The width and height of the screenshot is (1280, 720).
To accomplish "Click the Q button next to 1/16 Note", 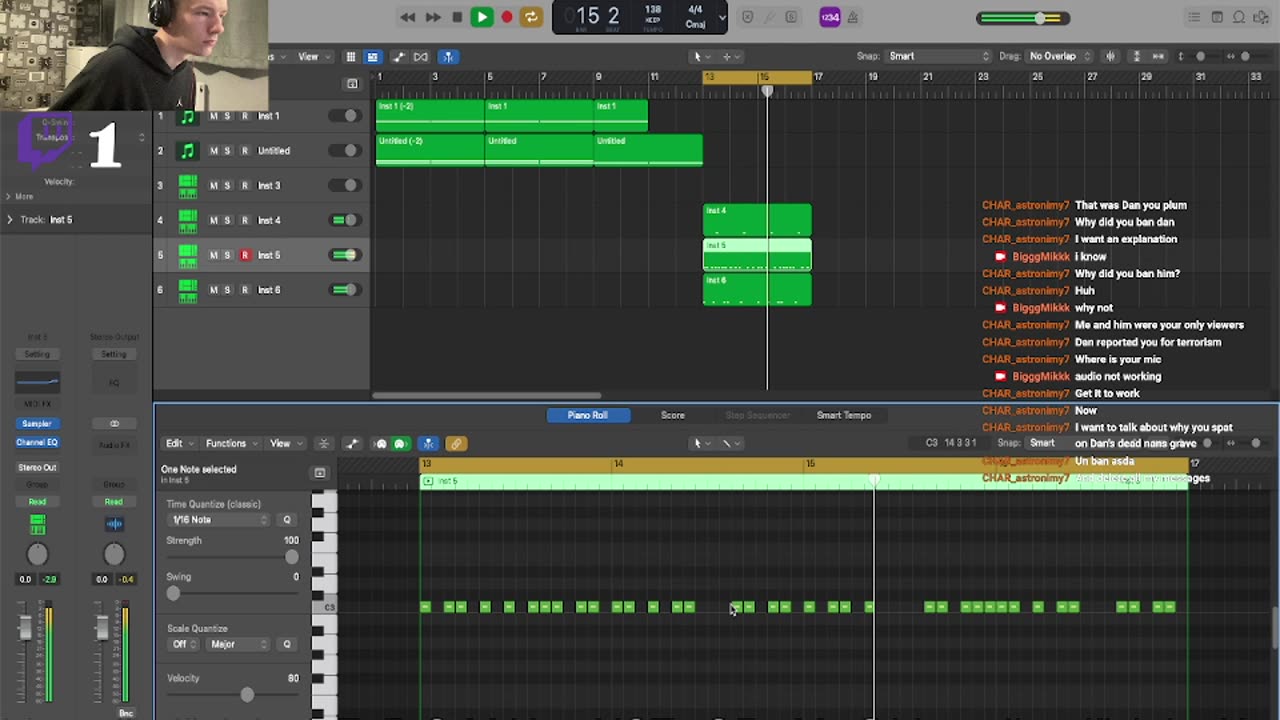I will 287,520.
